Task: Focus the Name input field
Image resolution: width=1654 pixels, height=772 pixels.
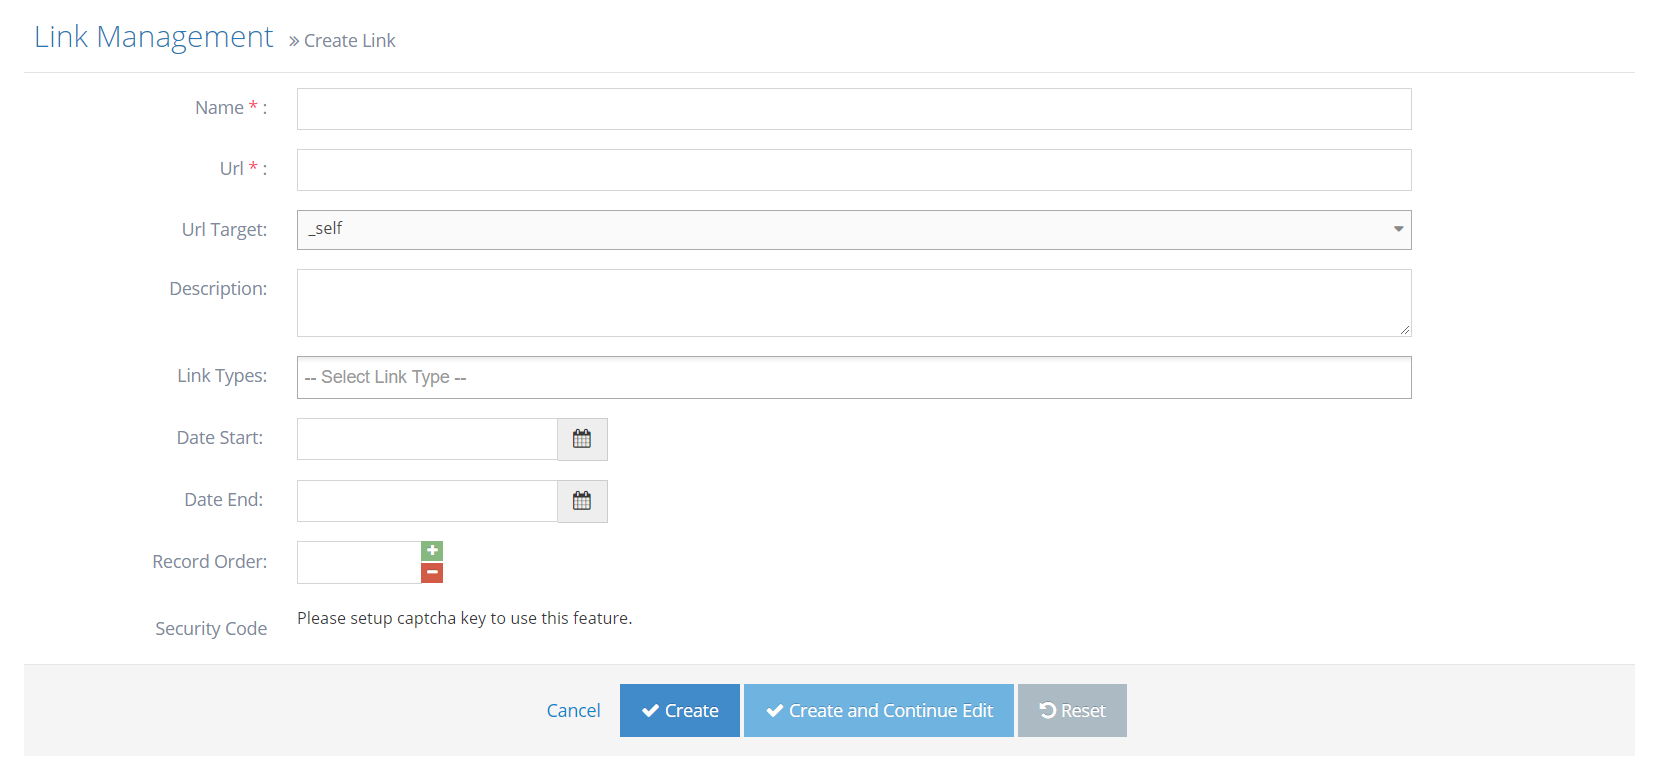Action: coord(854,109)
